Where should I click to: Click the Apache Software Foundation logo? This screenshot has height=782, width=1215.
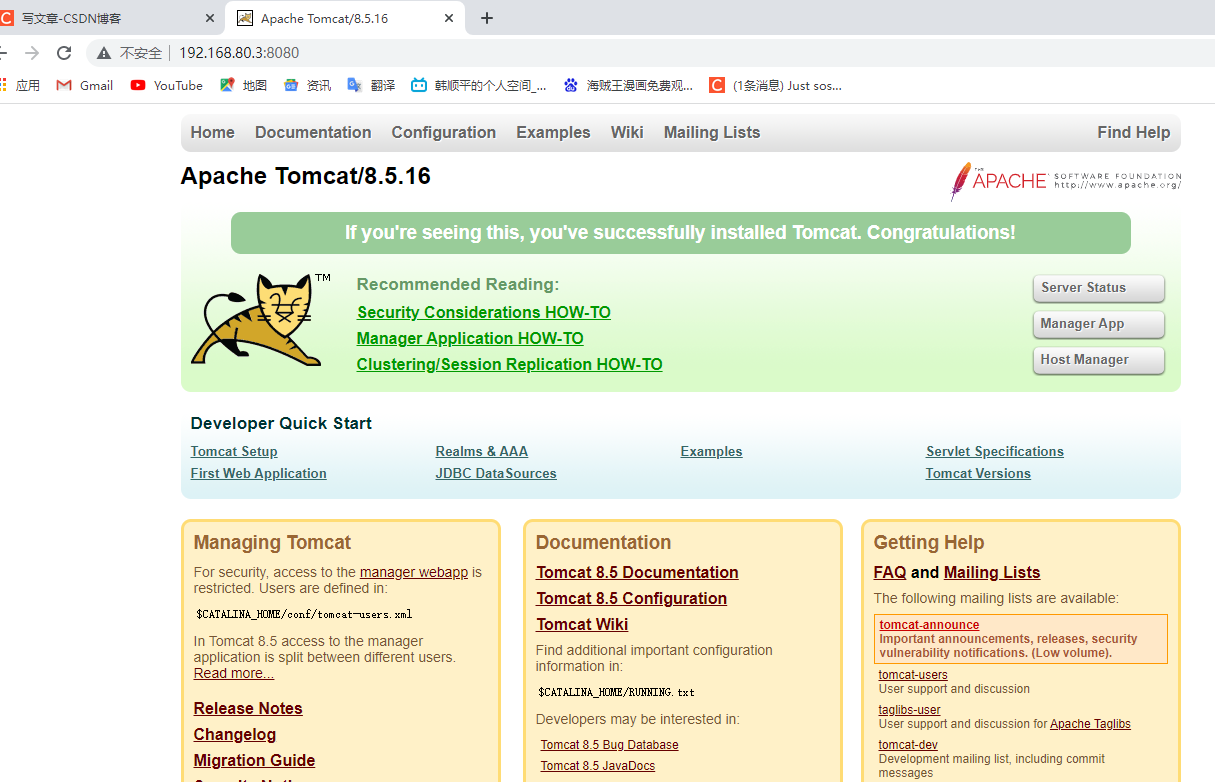tap(1065, 181)
